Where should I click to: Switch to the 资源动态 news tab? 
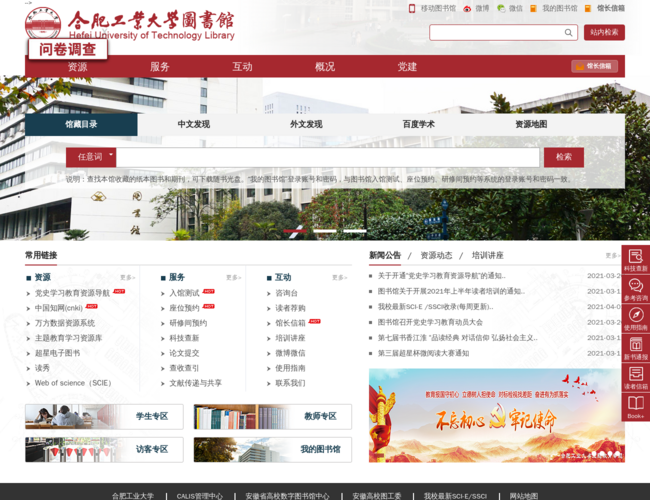[x=436, y=255]
